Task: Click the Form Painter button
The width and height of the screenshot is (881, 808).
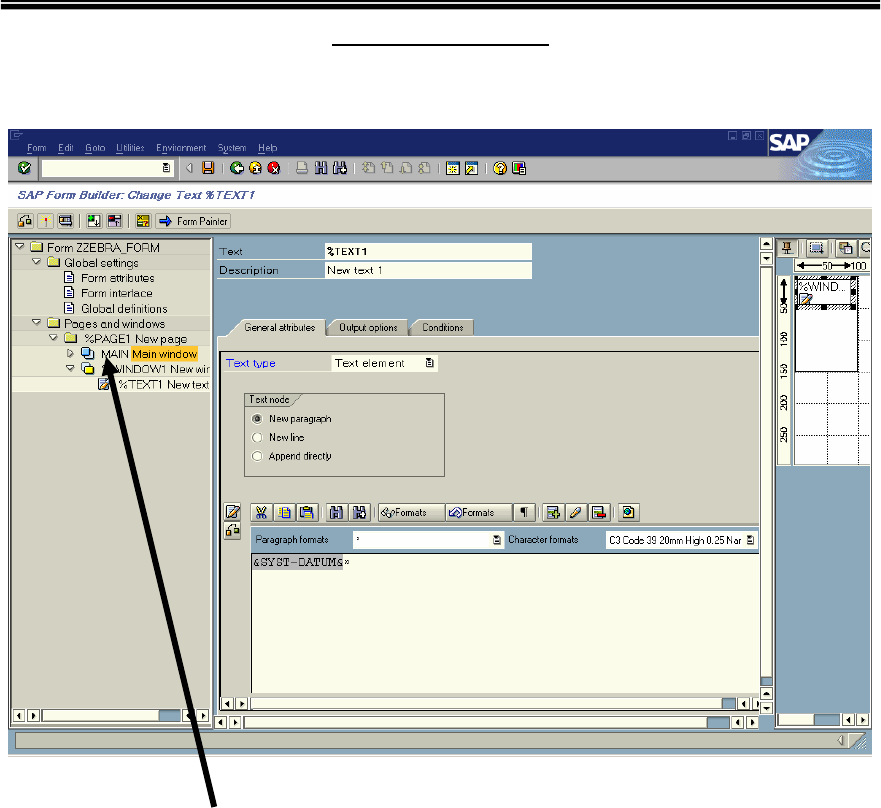Action: (193, 221)
